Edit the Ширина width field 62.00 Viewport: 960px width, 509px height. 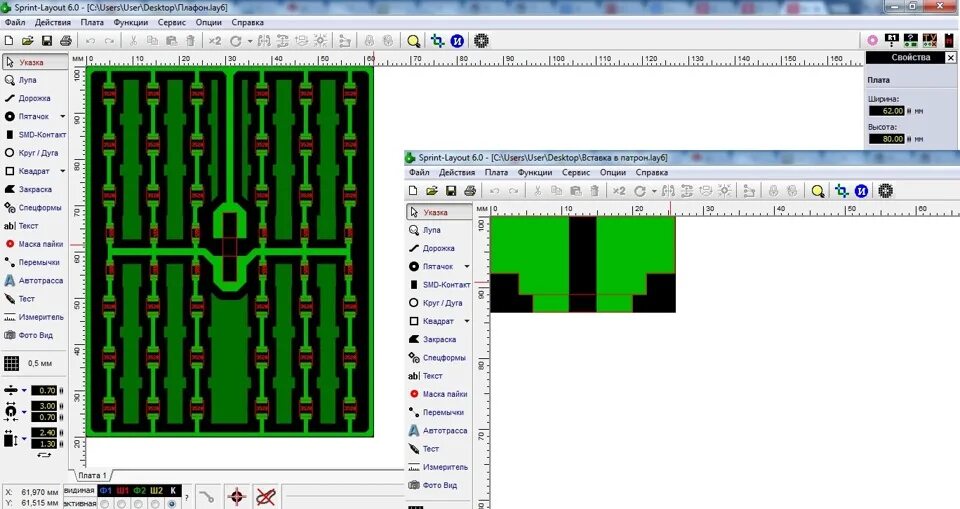point(887,111)
